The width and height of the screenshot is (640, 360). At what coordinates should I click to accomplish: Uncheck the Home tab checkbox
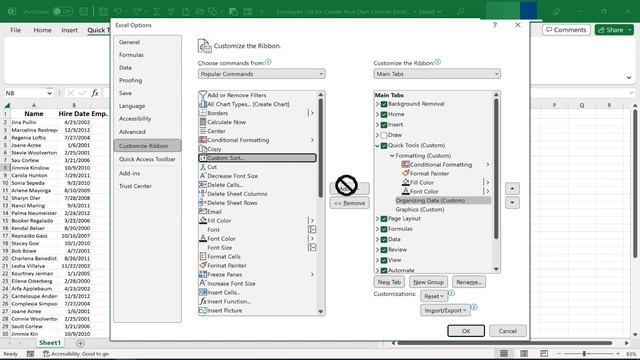point(384,114)
